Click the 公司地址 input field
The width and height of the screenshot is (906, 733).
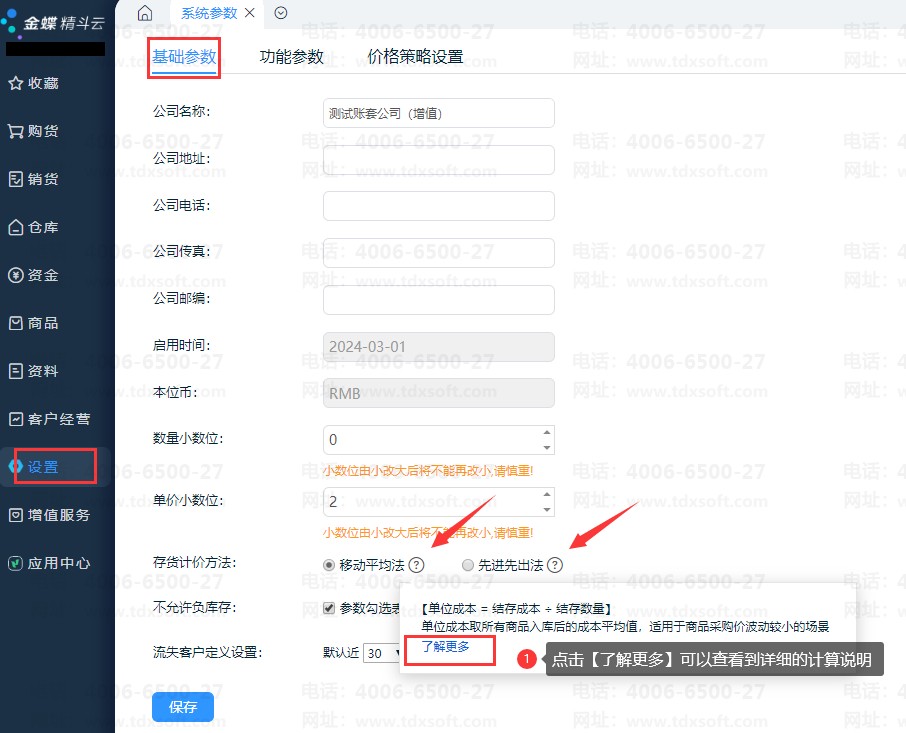(438, 160)
